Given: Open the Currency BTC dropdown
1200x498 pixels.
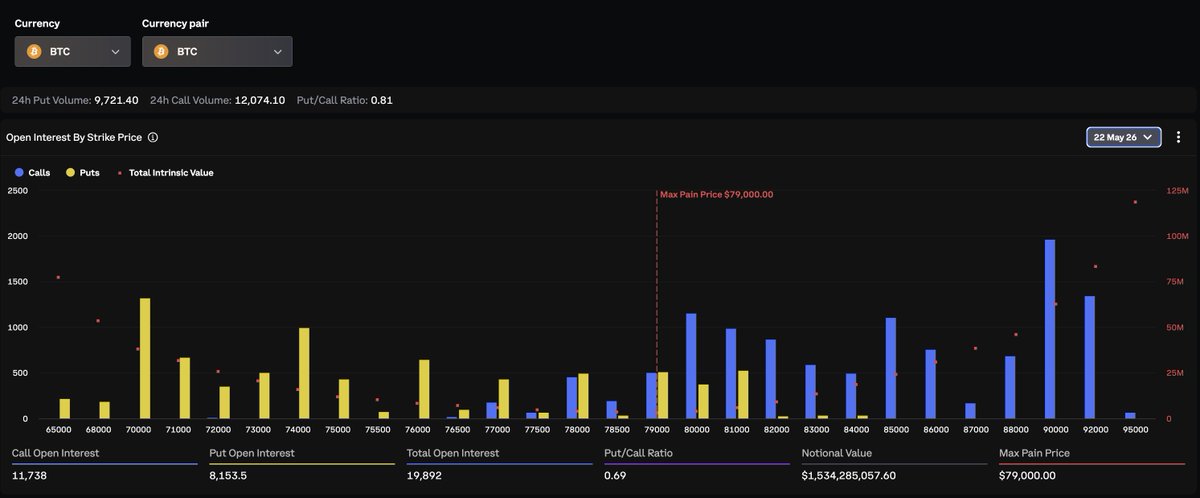Looking at the screenshot, I should point(72,51).
